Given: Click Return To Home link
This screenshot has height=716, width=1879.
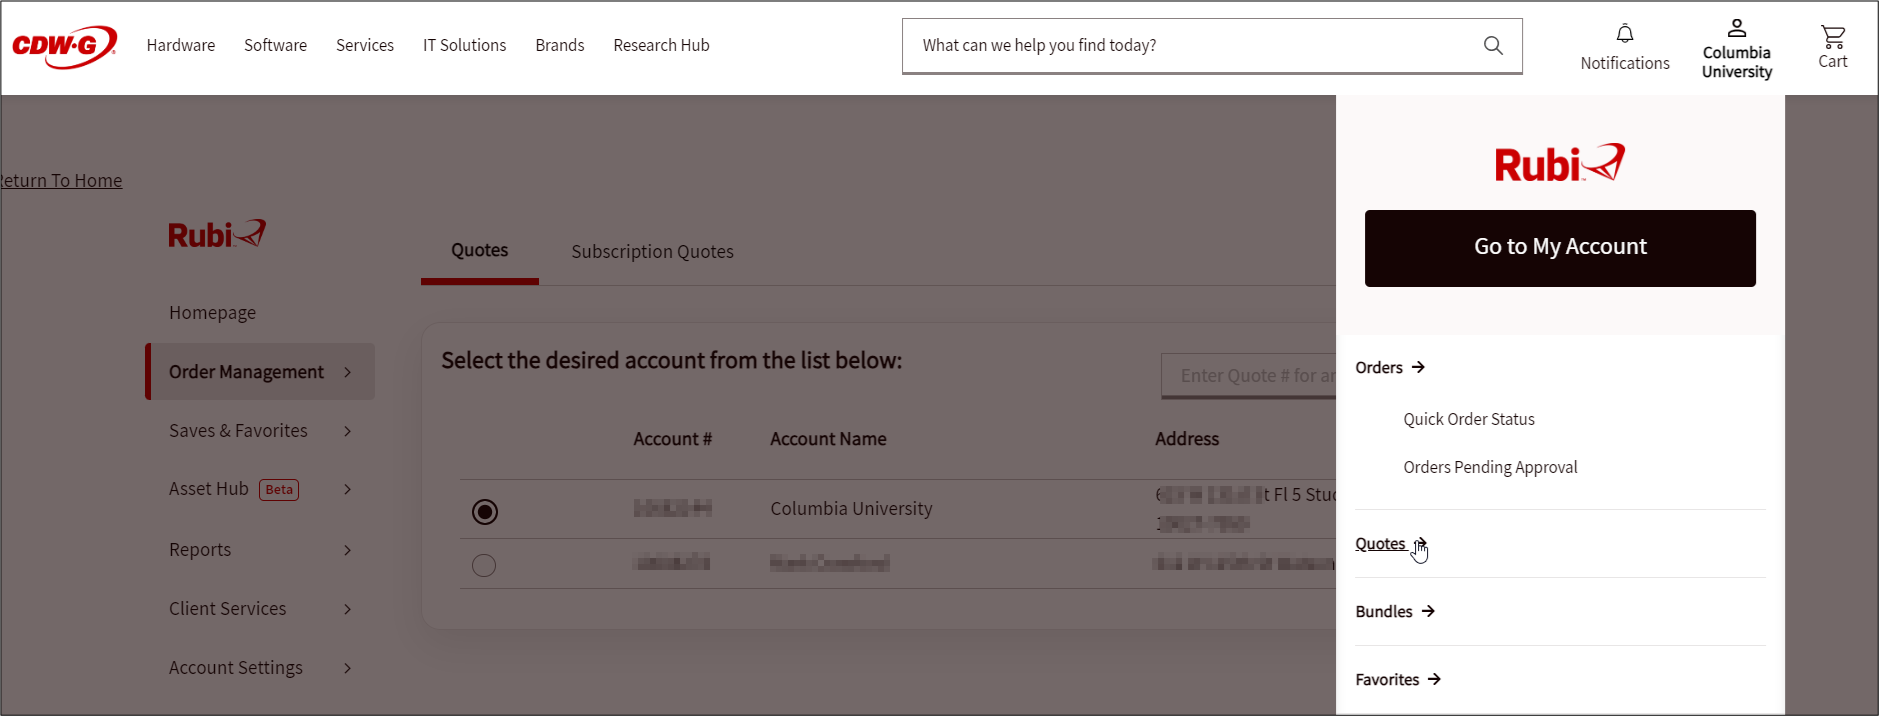Looking at the screenshot, I should pyautogui.click(x=61, y=181).
